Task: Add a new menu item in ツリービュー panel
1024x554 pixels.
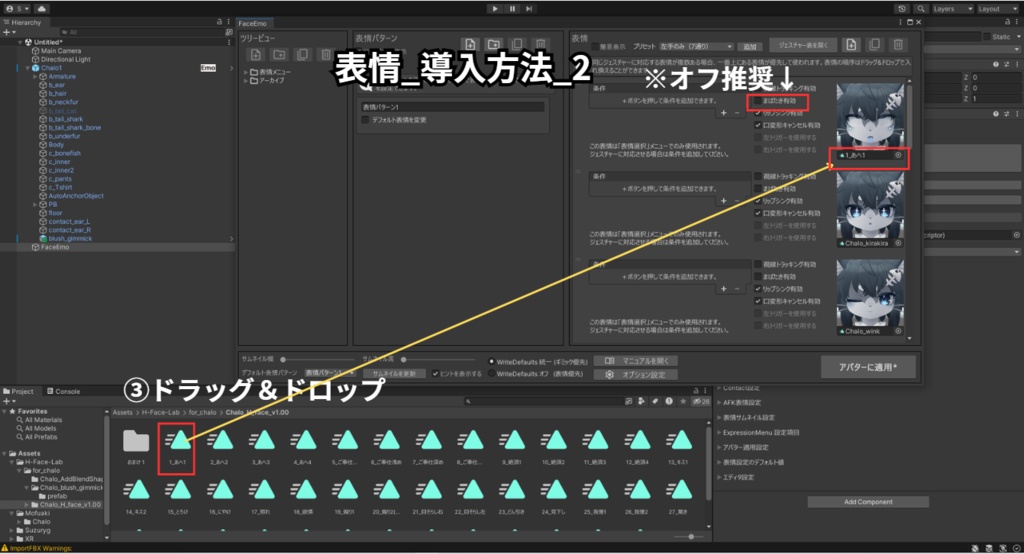Action: tap(256, 55)
